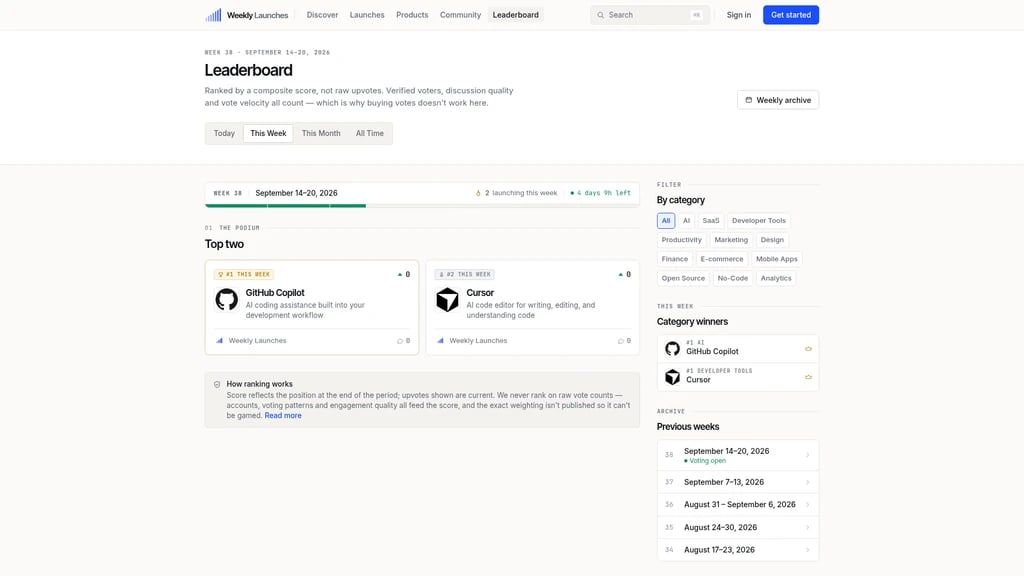1024x576 pixels.
Task: Switch to the All Time tab
Action: [370, 133]
